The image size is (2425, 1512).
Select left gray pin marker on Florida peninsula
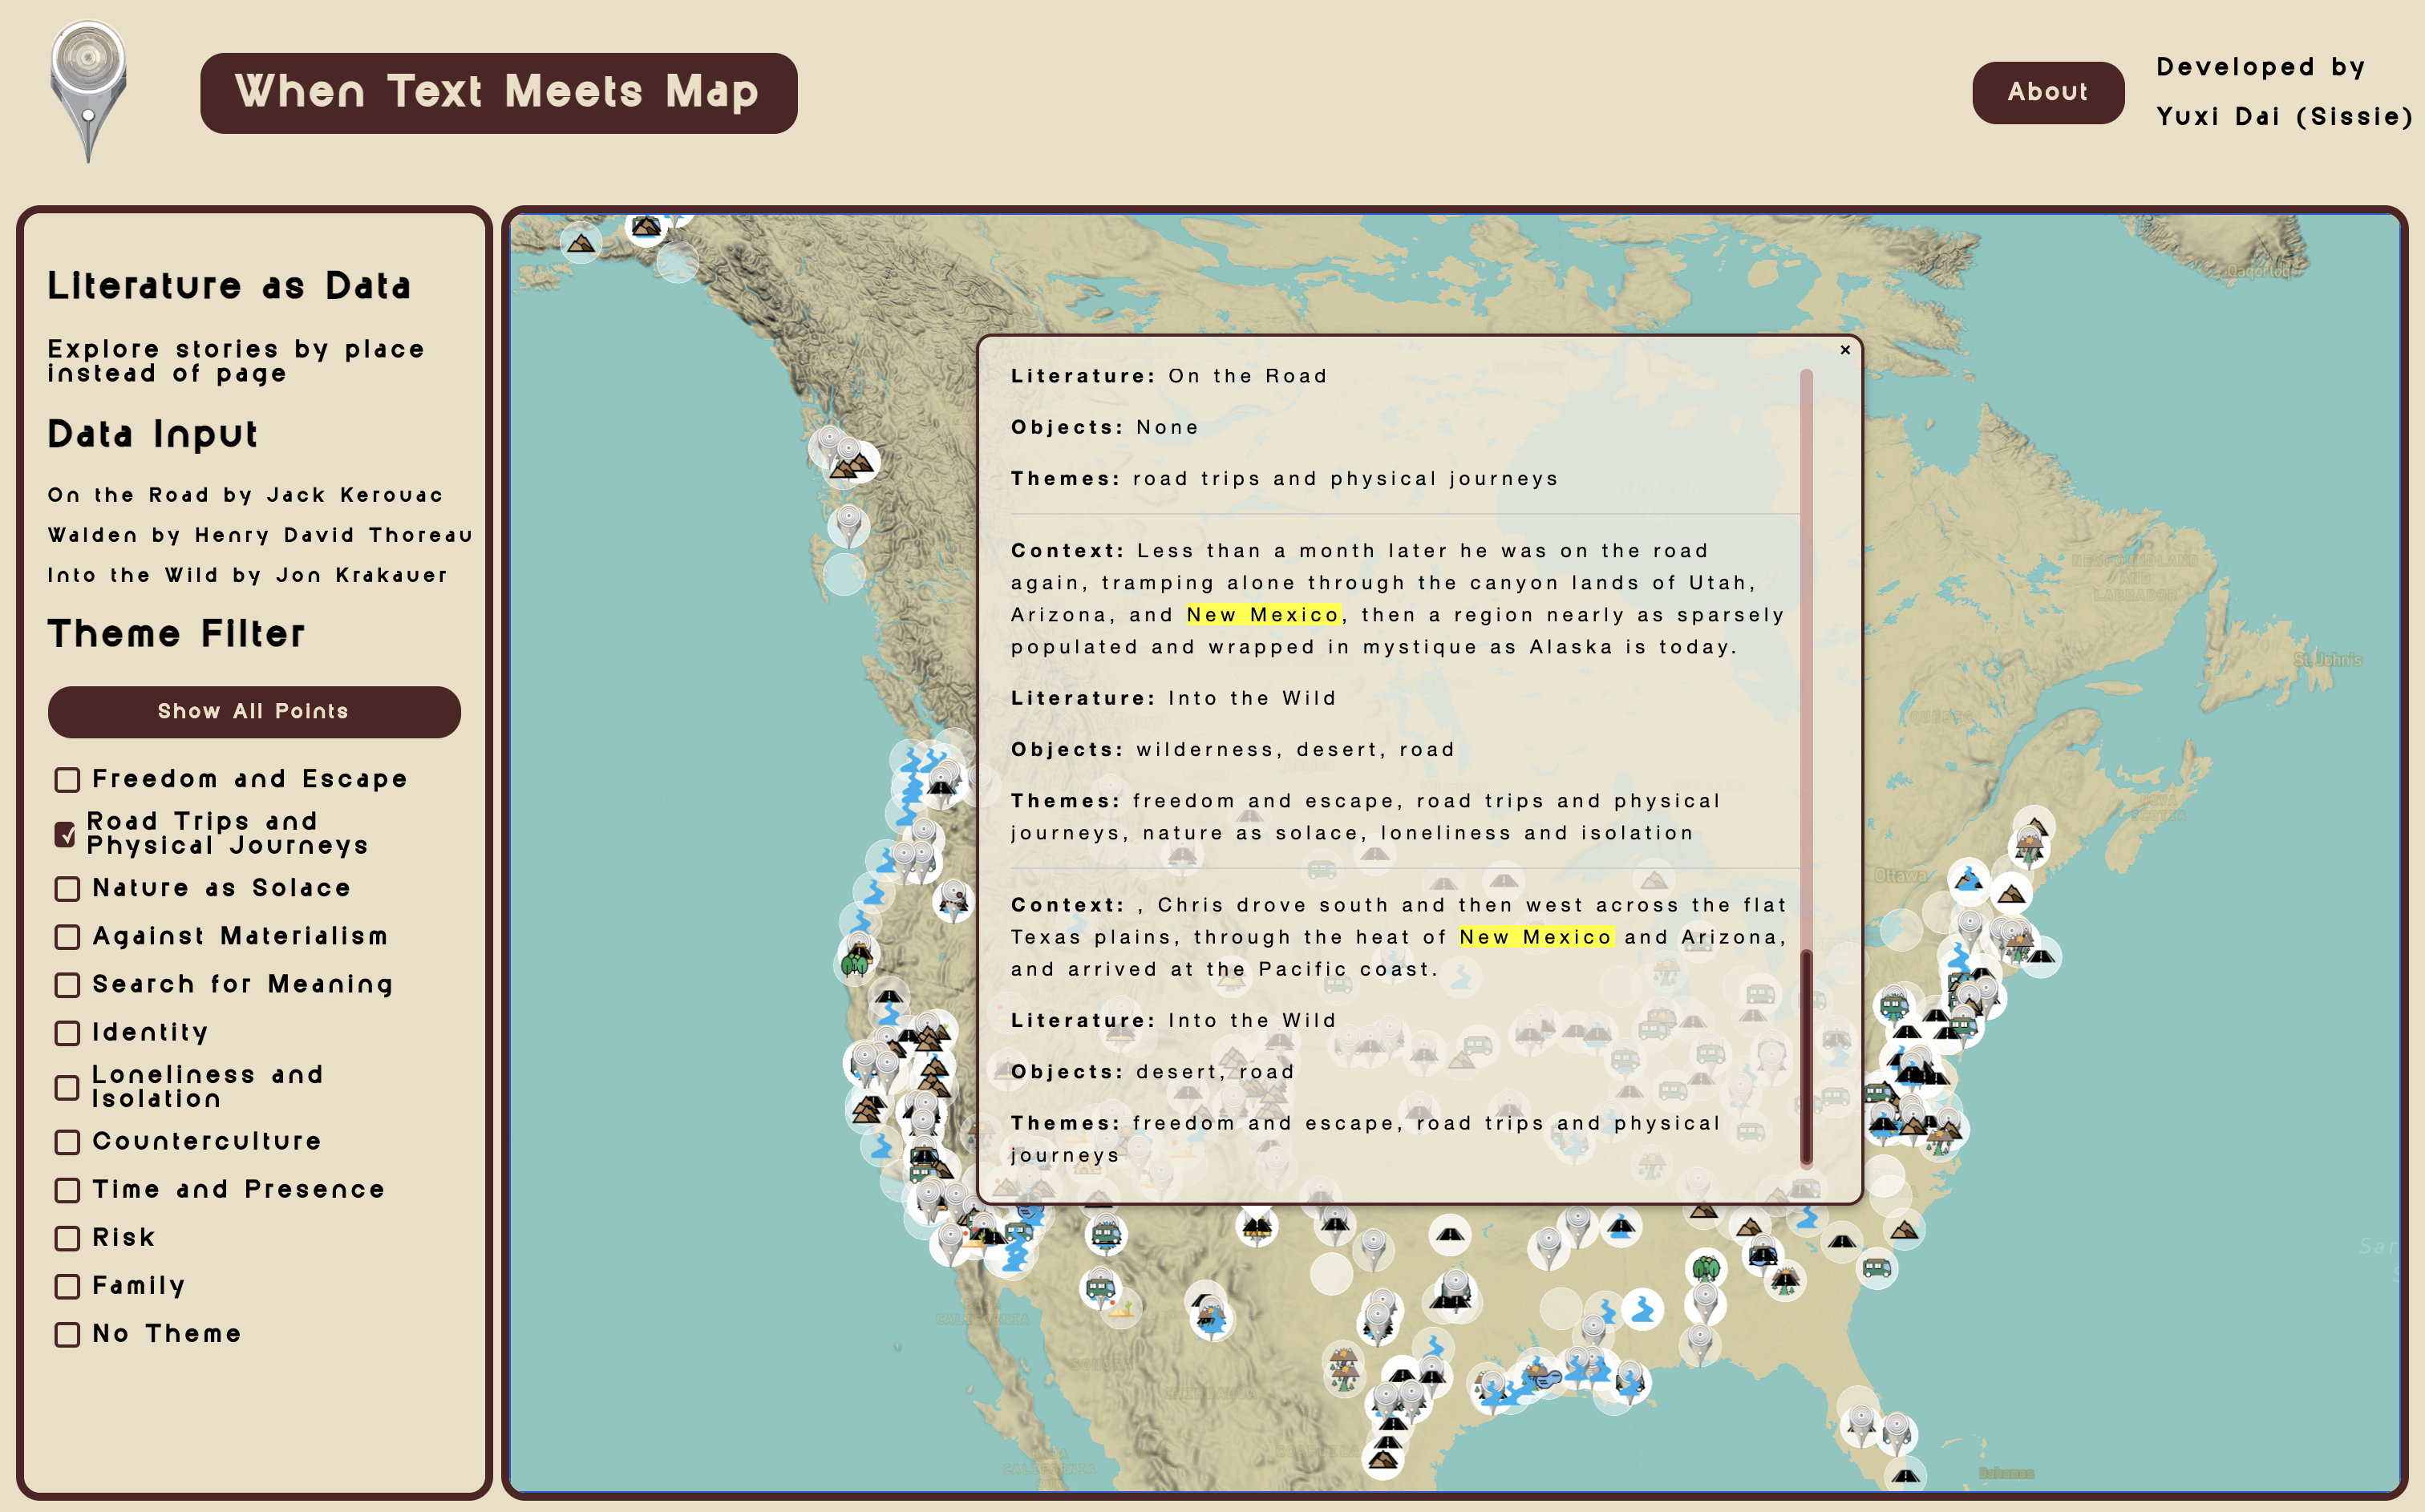1860,1424
